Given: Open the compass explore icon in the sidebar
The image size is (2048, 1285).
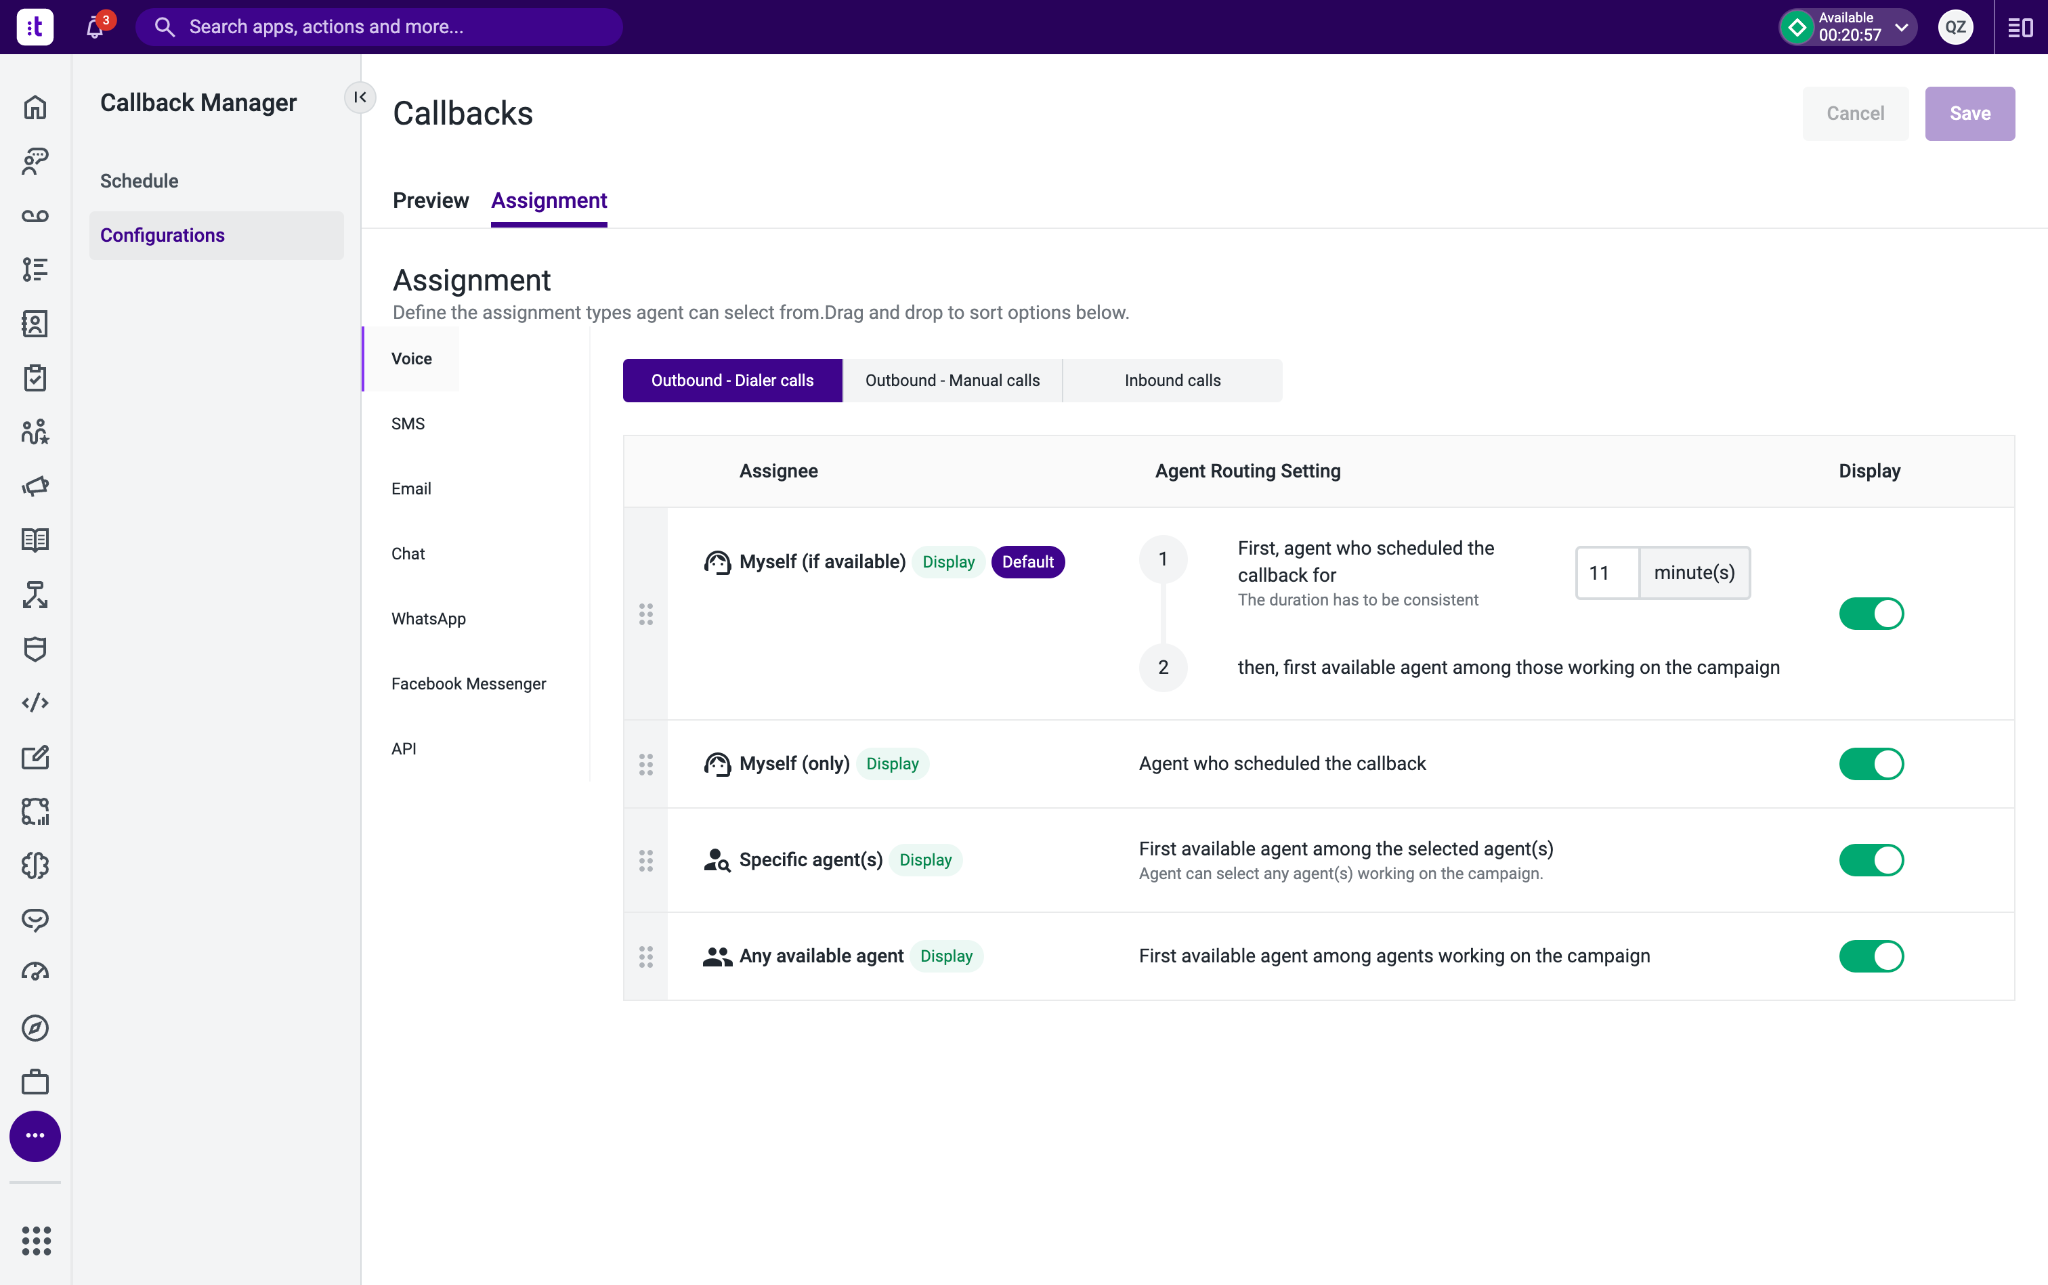Looking at the screenshot, I should (x=35, y=1028).
